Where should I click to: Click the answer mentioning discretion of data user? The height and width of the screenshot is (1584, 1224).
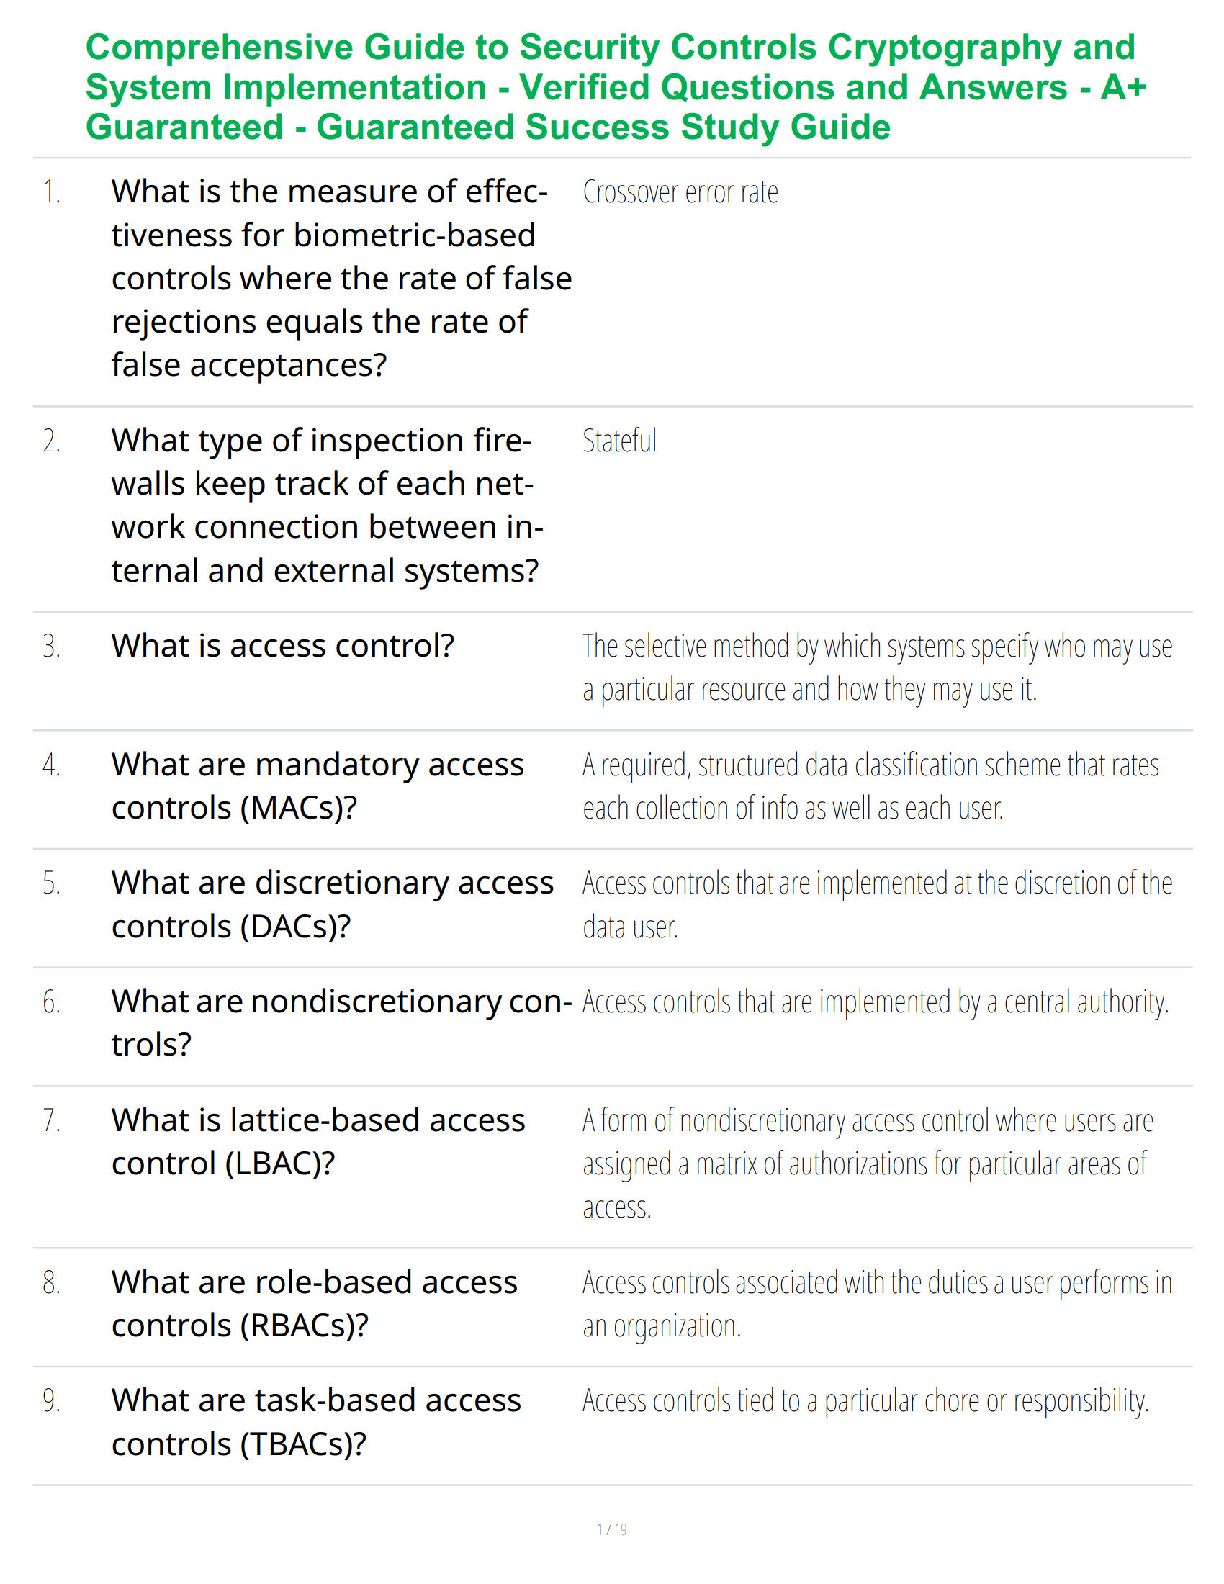tap(877, 904)
